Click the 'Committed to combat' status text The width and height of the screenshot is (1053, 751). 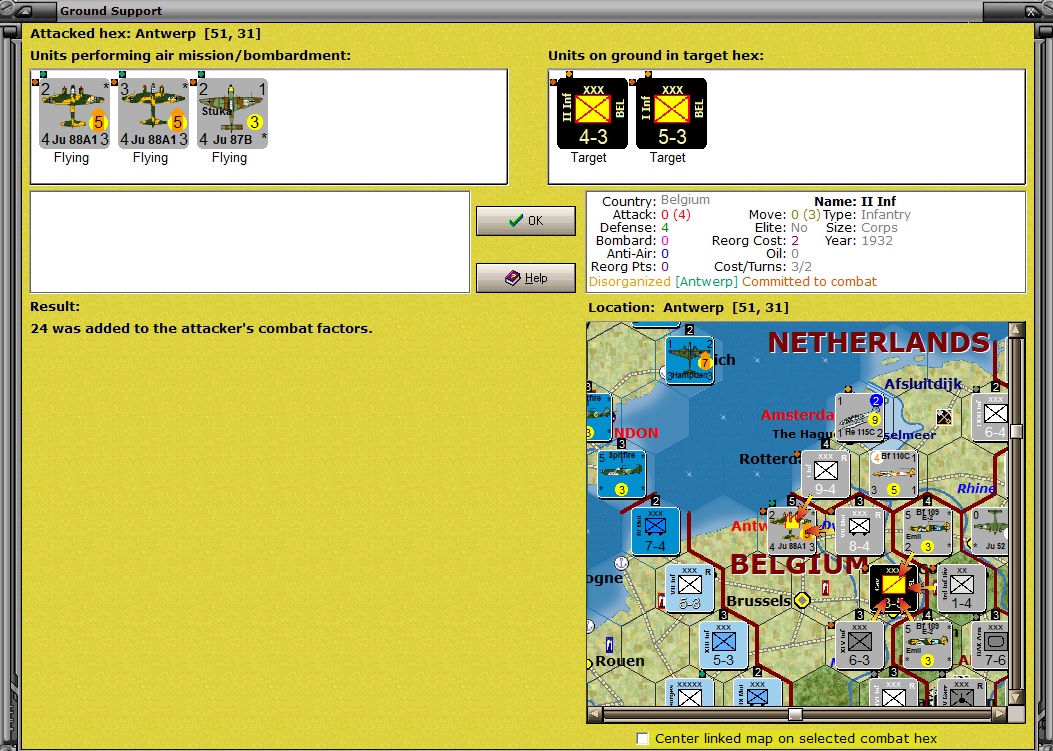(809, 281)
